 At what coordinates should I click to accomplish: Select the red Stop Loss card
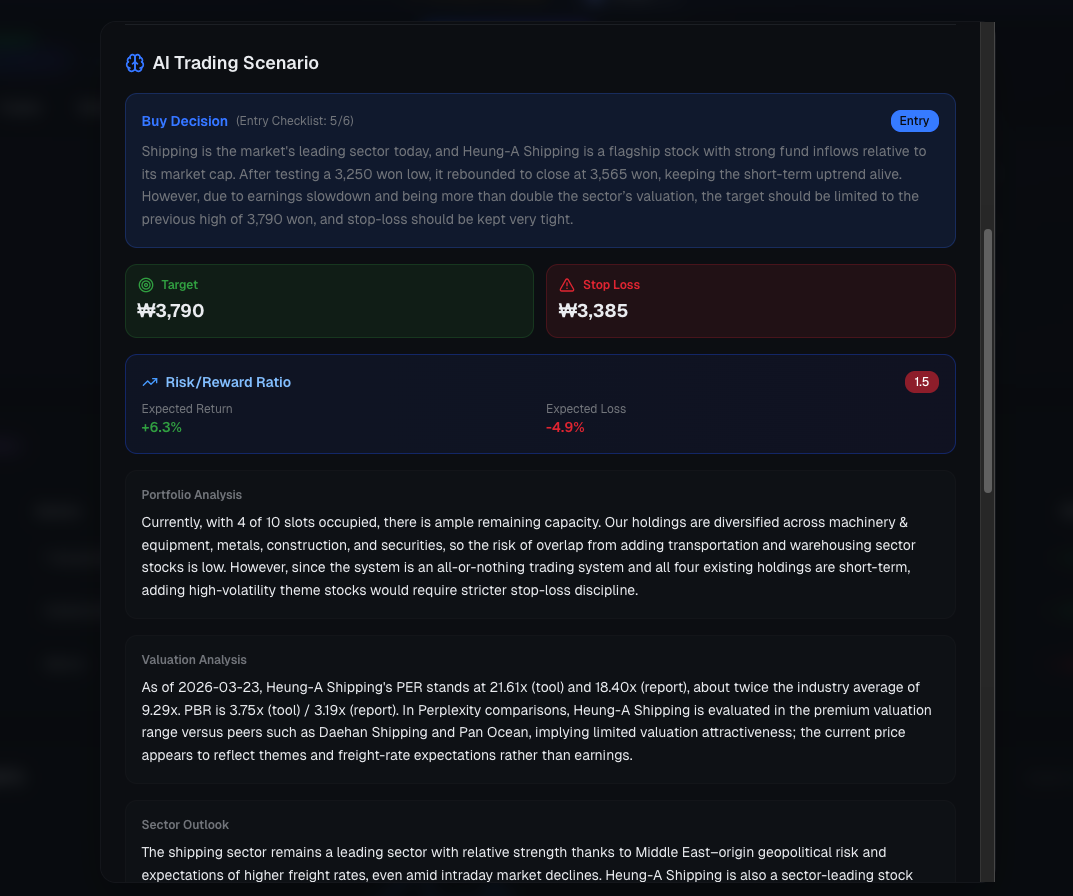tap(750, 300)
